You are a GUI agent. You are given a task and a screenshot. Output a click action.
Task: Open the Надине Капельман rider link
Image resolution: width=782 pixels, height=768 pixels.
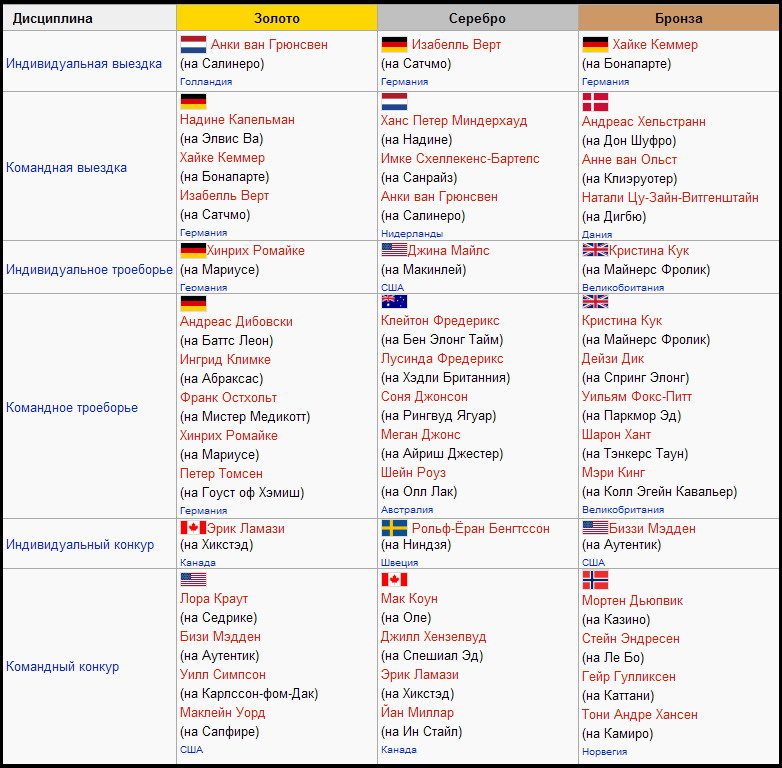237,120
